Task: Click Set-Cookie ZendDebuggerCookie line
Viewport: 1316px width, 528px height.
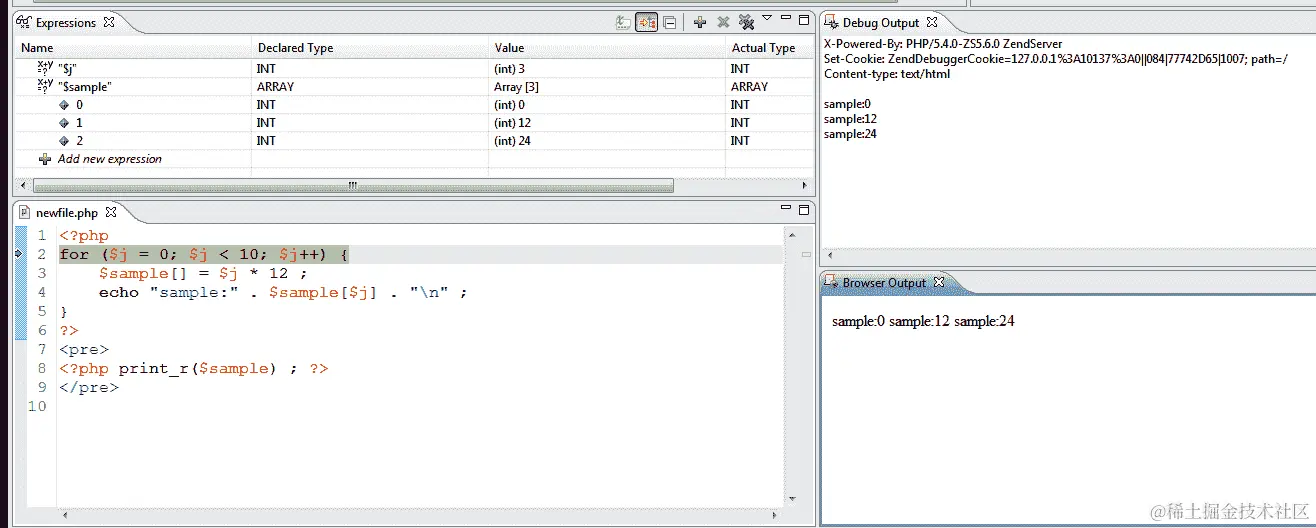Action: point(1056,59)
